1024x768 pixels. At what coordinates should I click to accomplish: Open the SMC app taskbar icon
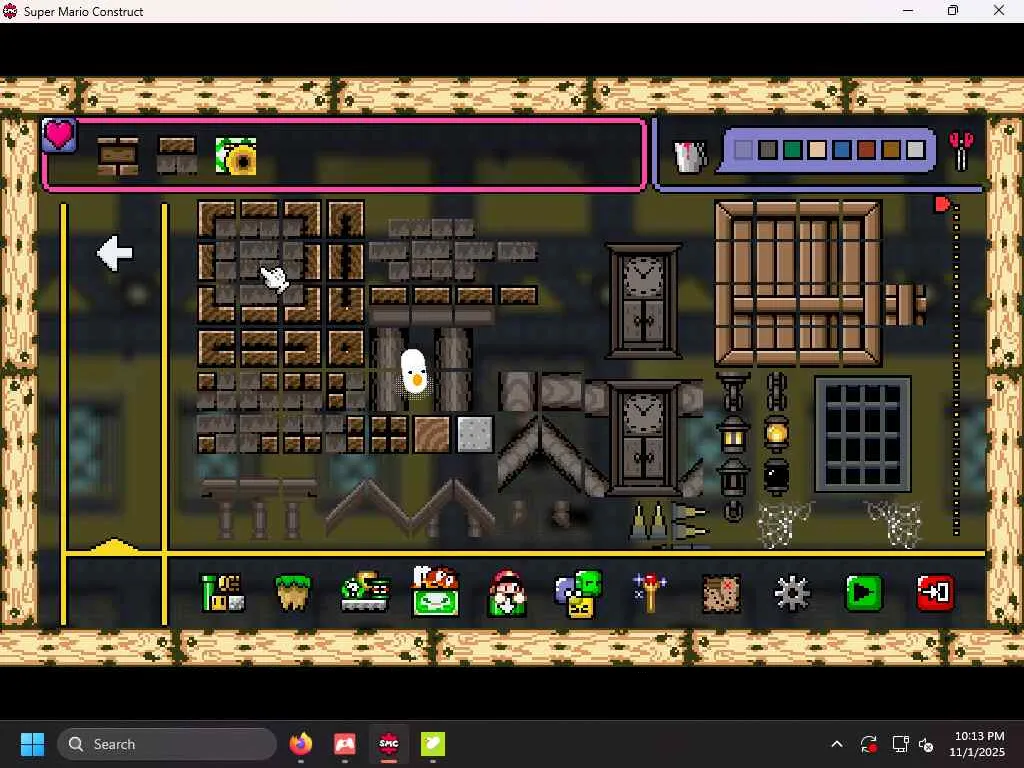point(389,744)
